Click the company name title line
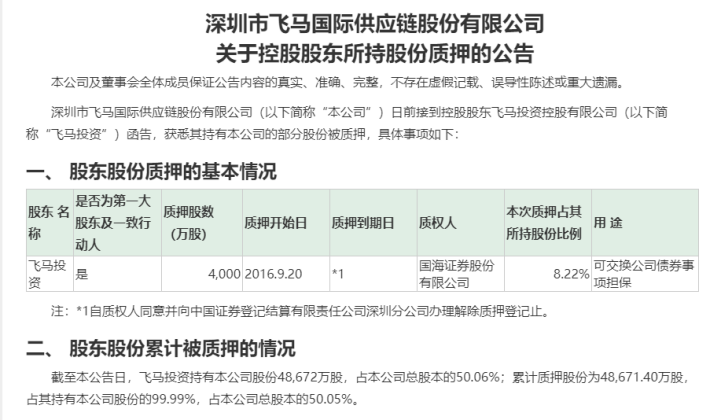 pyautogui.click(x=374, y=24)
